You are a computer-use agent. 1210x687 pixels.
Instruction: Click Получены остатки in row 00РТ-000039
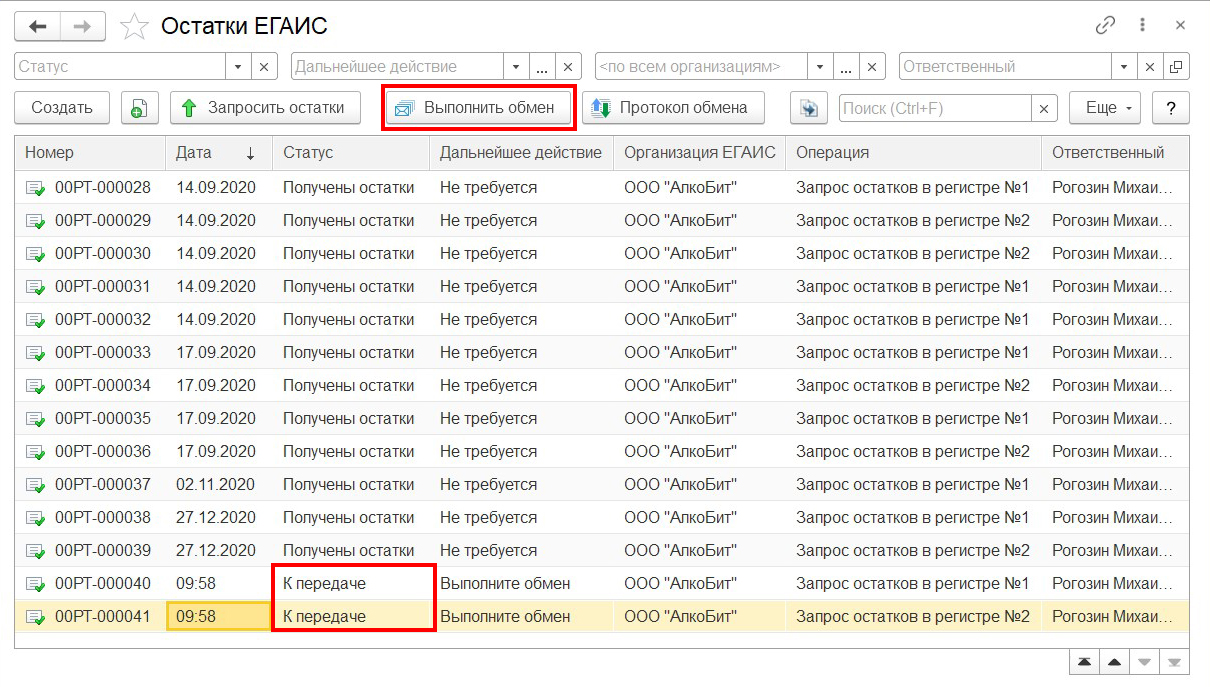pos(348,550)
